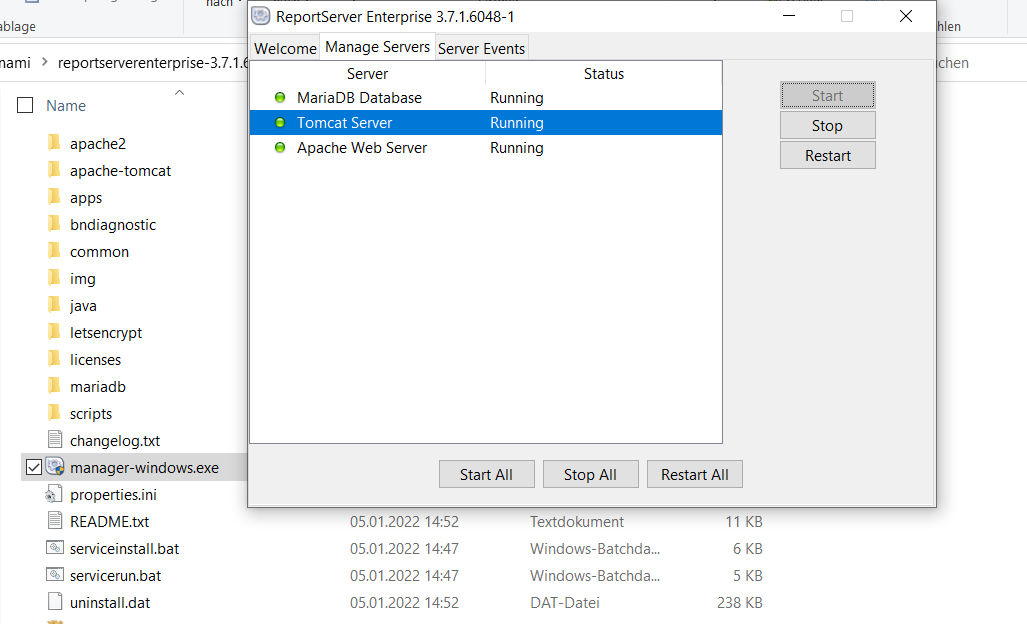Click MariaDB Database green status indicator
Image resolution: width=1027 pixels, height=624 pixels.
pos(280,98)
